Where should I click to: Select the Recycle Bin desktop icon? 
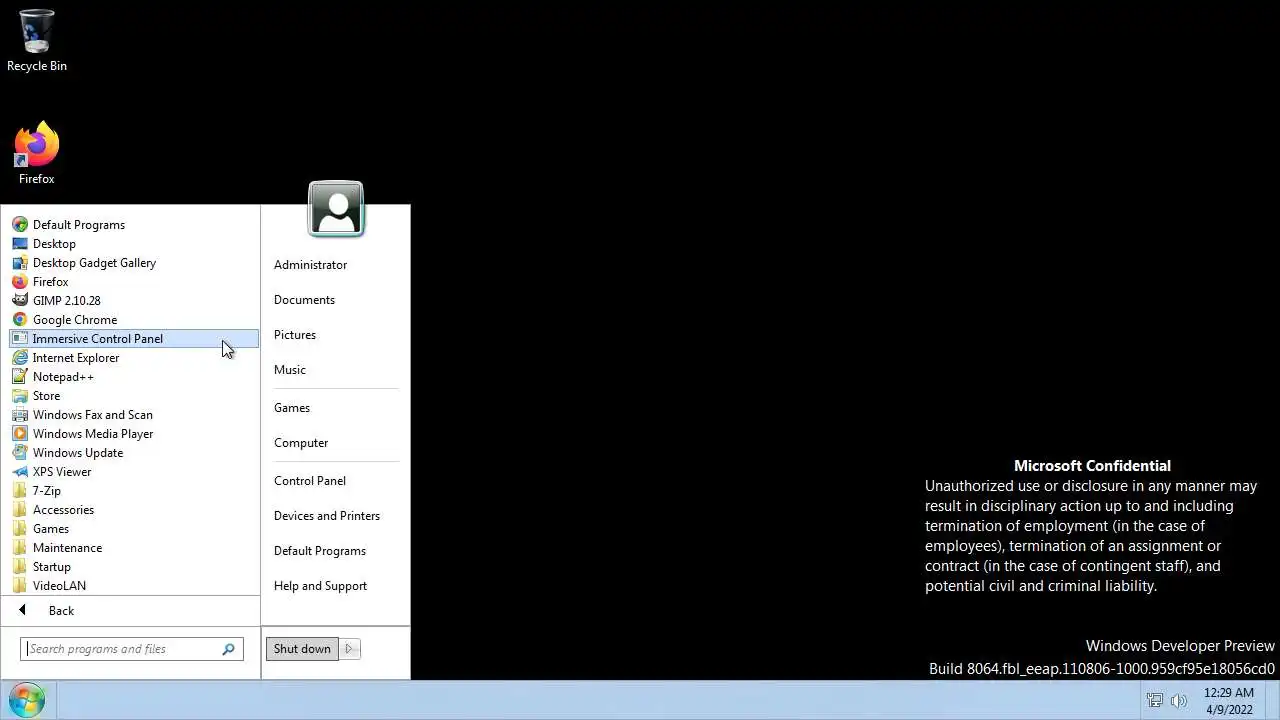(37, 32)
